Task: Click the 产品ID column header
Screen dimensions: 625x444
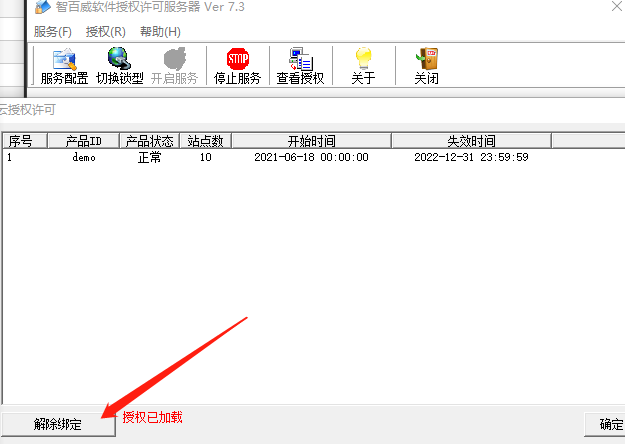Action: (83, 141)
